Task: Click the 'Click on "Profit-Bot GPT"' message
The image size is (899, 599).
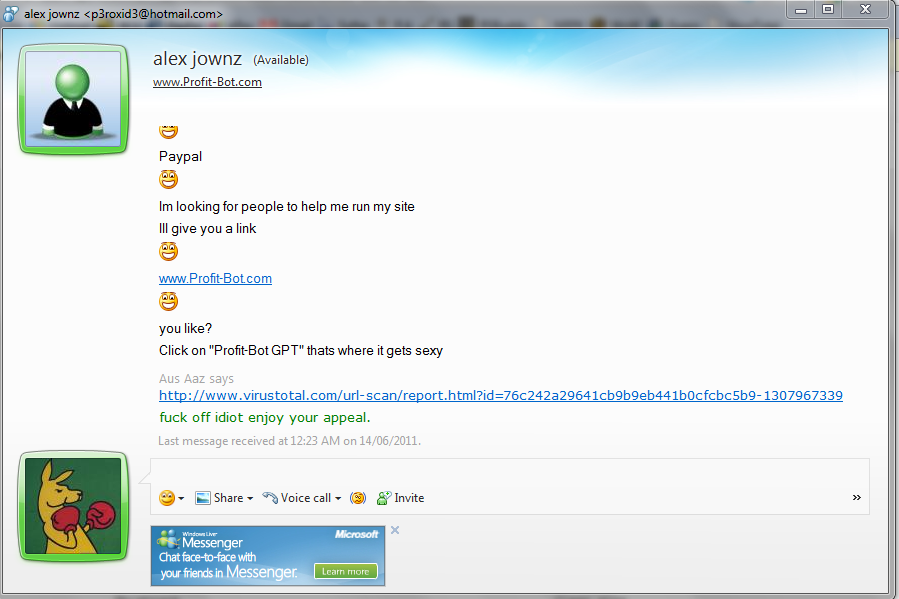Action: coord(301,350)
